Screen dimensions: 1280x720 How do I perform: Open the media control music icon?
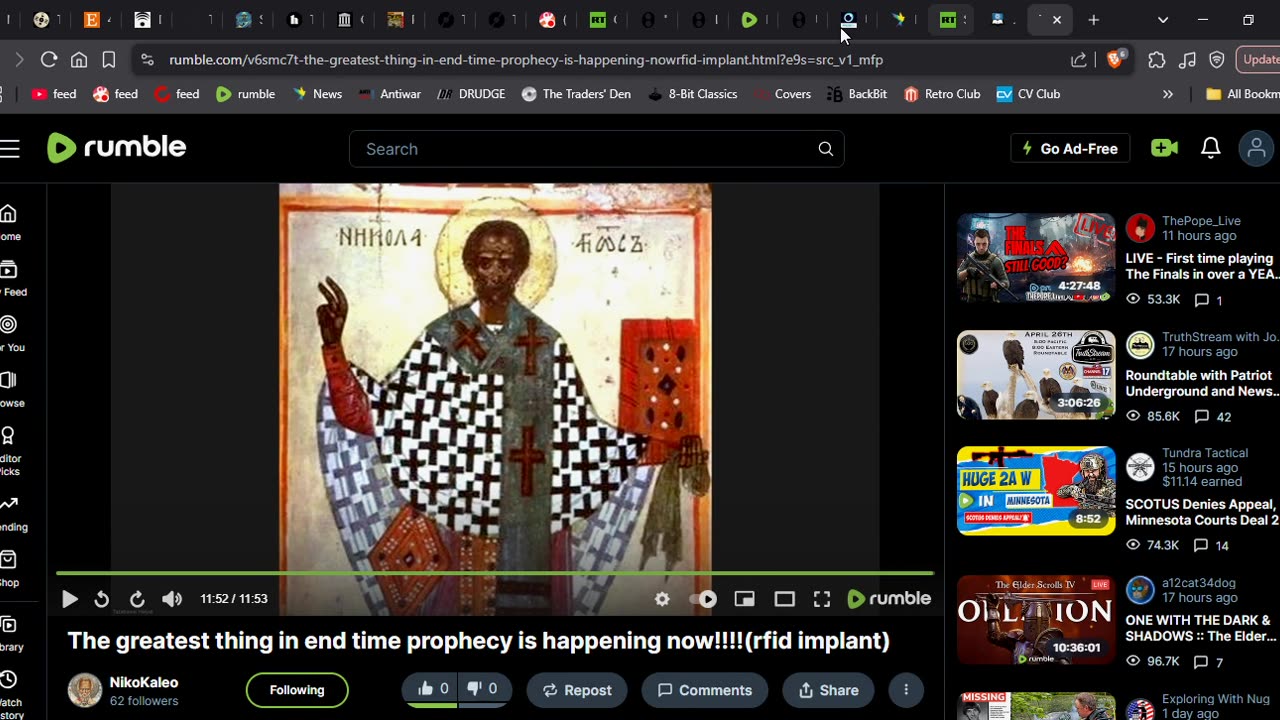[x=1187, y=60]
